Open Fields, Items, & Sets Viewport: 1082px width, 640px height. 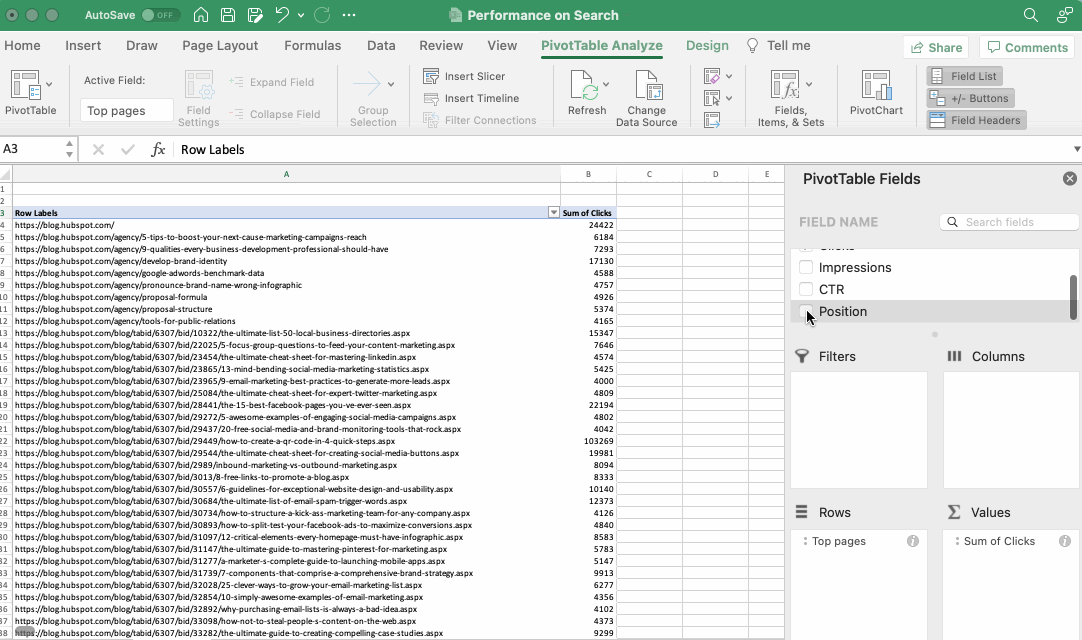tap(786, 88)
